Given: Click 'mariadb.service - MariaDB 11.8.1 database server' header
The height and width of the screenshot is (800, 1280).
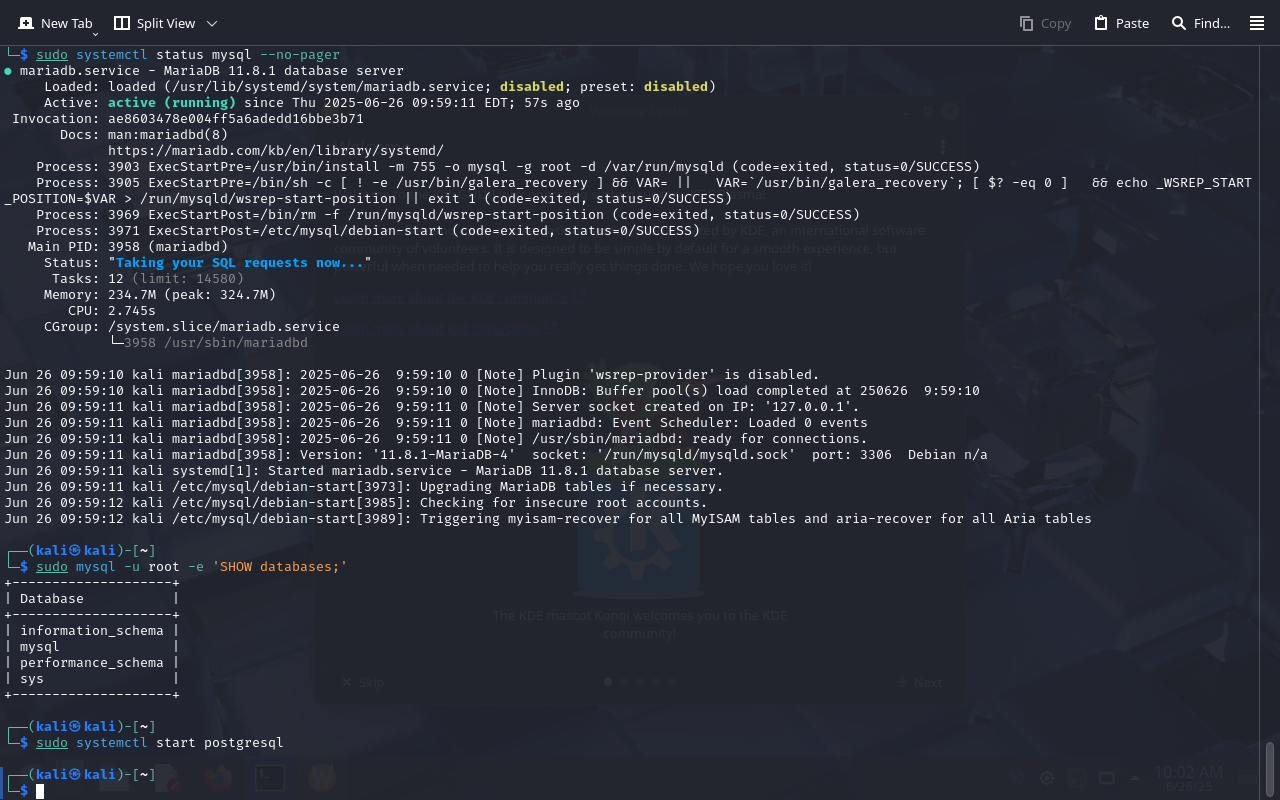Looking at the screenshot, I should coord(212,71).
